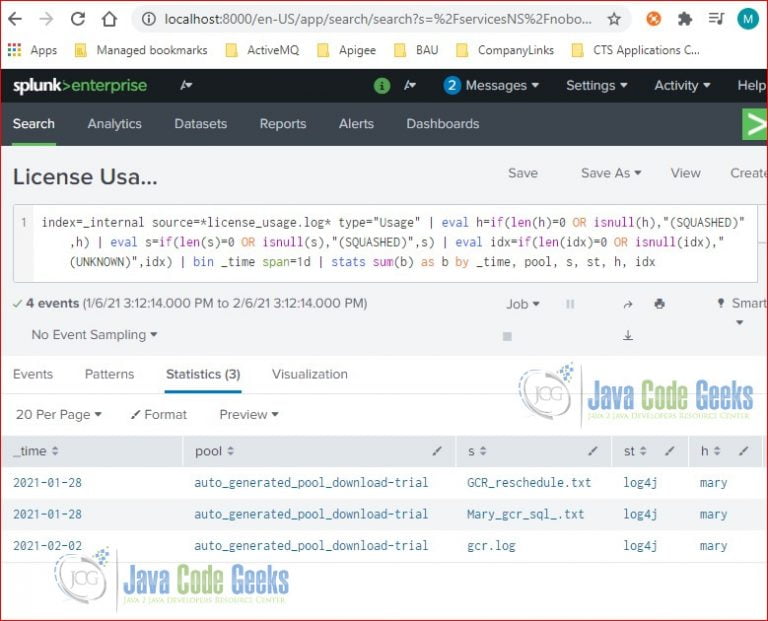The image size is (768, 621).
Task: Open the orange circular extension icon
Action: tap(653, 19)
